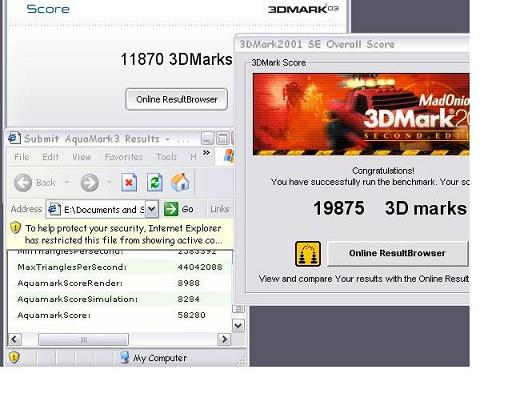Open the Forward button history dropdown
The image size is (512, 410).
109,182
